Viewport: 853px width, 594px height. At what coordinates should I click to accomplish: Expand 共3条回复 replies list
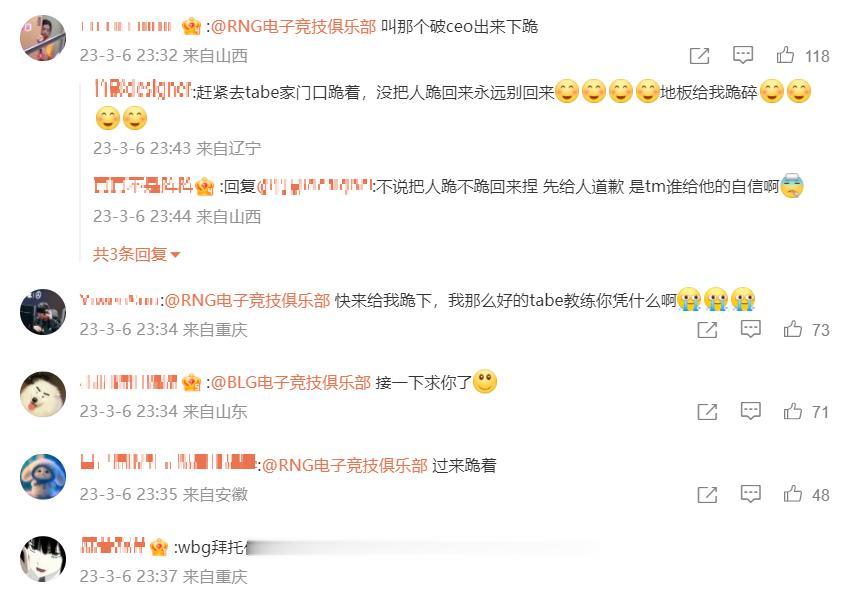click(136, 254)
